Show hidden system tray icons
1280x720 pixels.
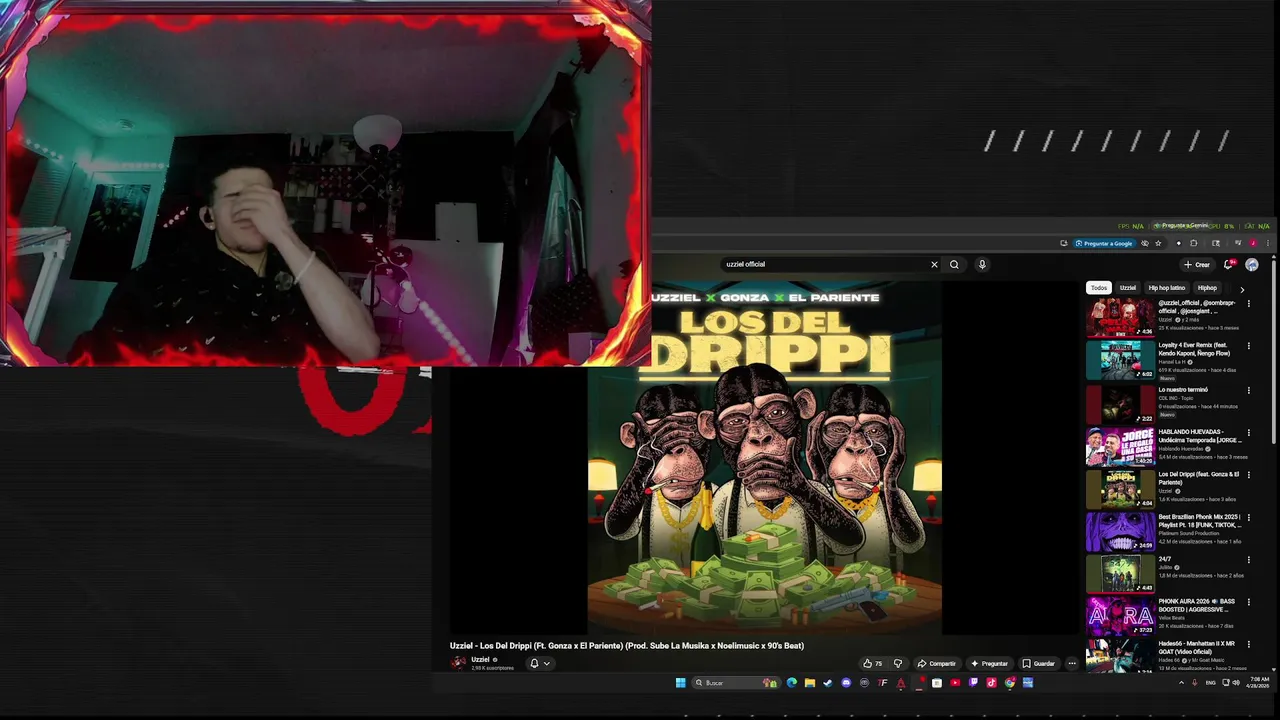pyautogui.click(x=1181, y=683)
